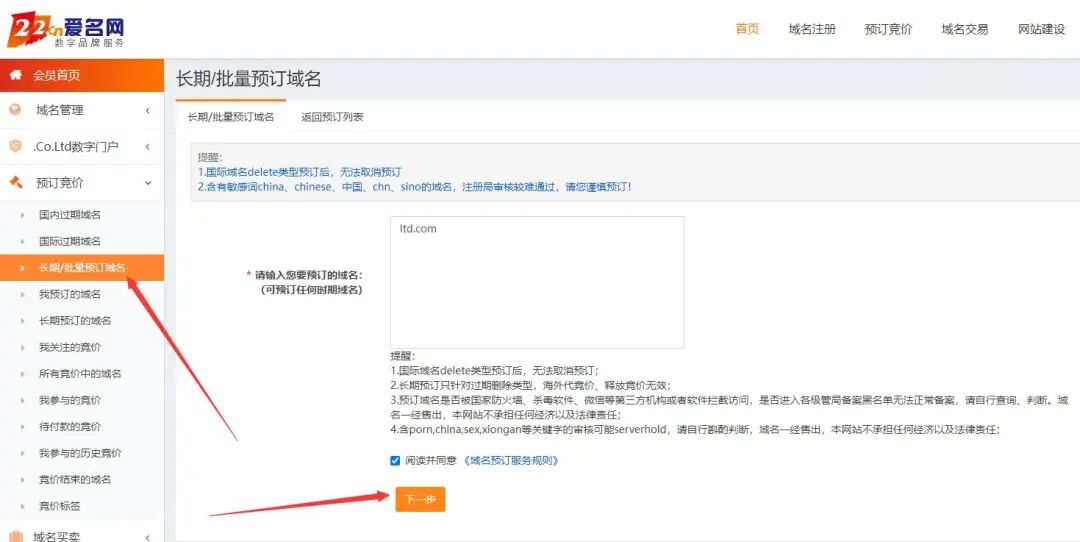Viewport: 1080px width, 542px height.
Task: Expand the 域名买卖 sidebar chevron
Action: click(147, 537)
